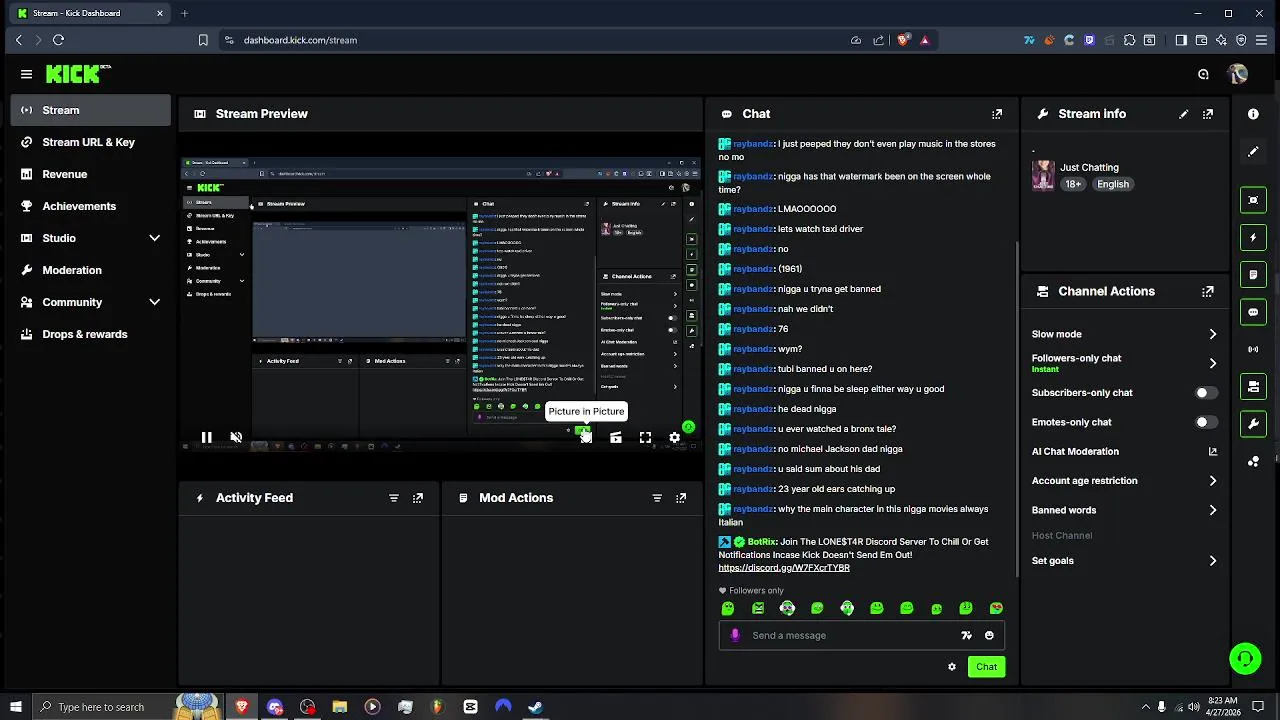Pop out the Mod Actions panel
The image size is (1280, 720).
coord(681,498)
